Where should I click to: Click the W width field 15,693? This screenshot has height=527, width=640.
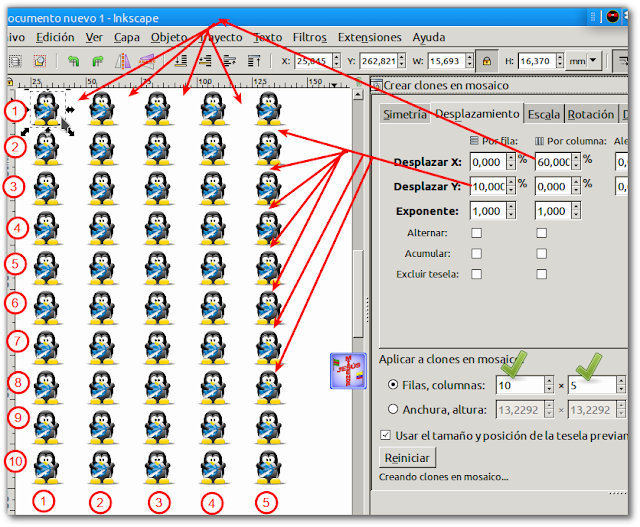[447, 61]
